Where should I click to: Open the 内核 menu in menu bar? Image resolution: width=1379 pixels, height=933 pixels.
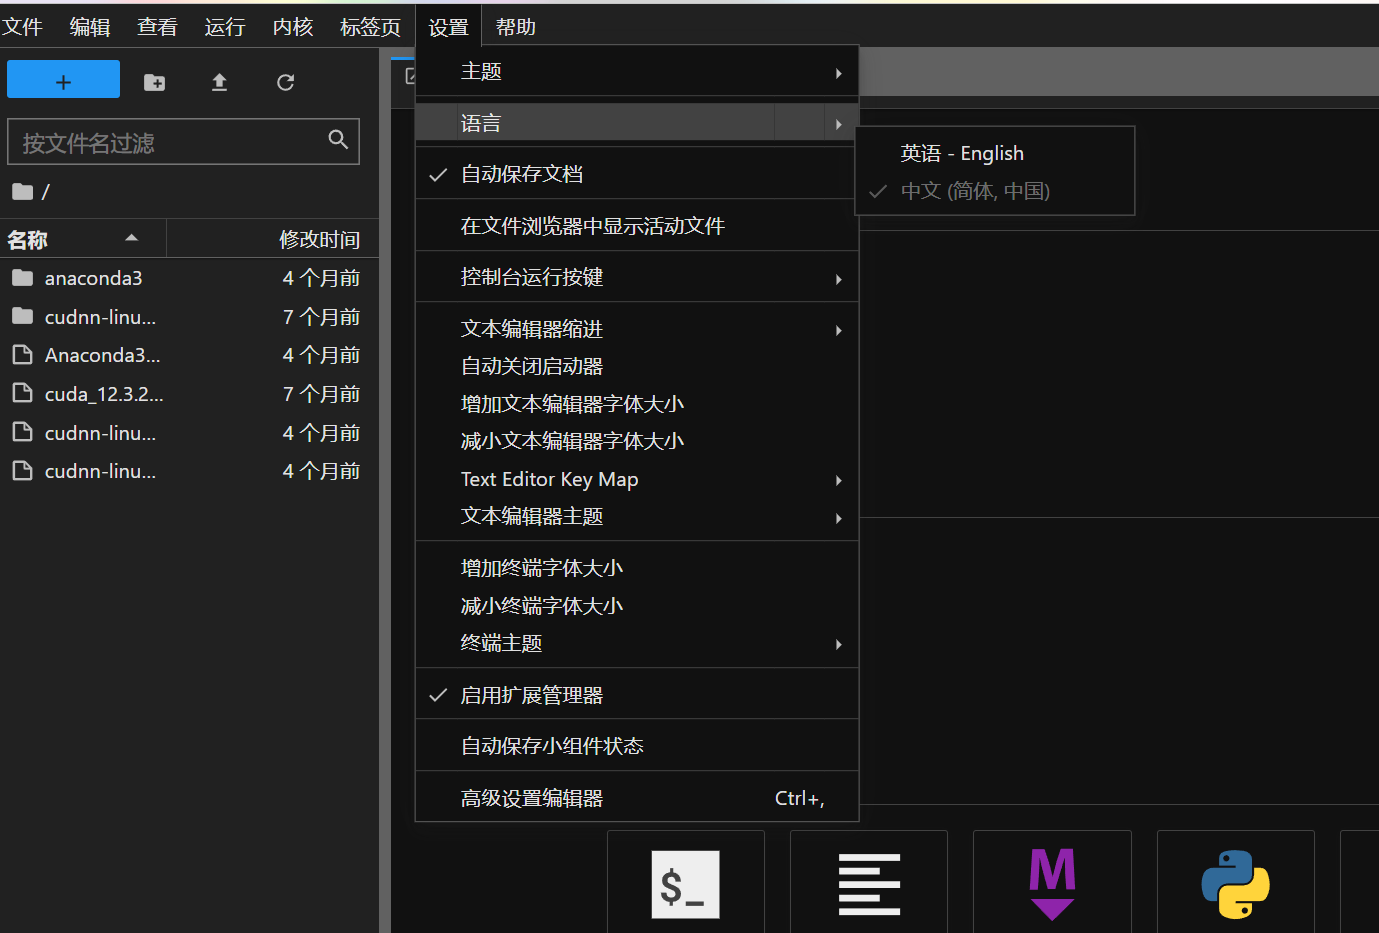click(292, 27)
